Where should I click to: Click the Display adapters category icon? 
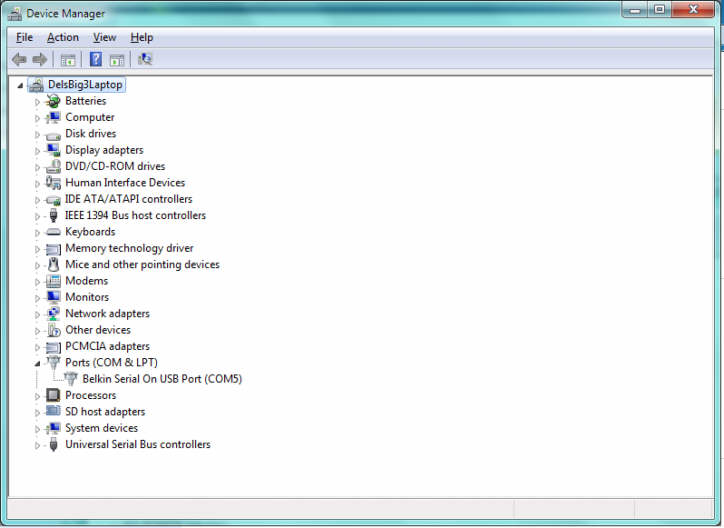point(54,150)
